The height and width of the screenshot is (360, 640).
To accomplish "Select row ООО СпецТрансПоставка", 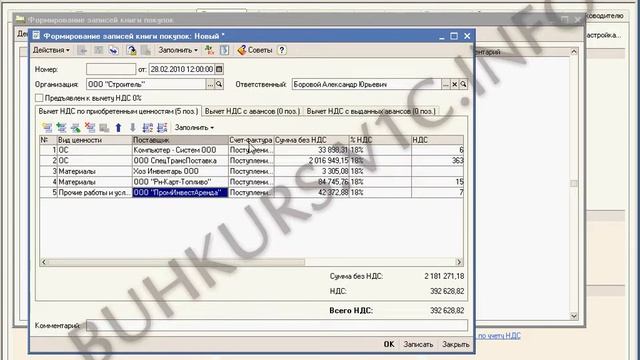I will point(251,160).
